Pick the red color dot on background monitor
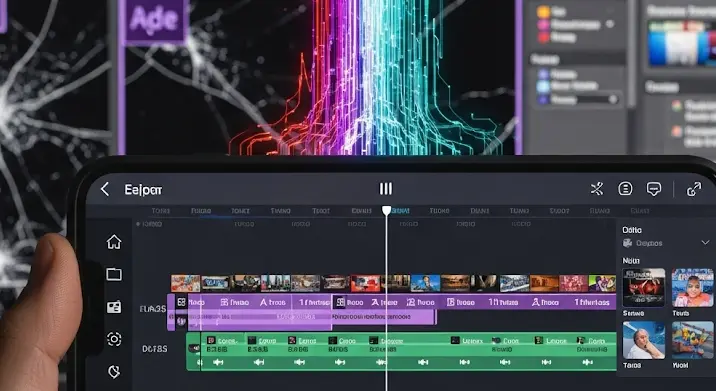716x391 pixels. coord(543,38)
